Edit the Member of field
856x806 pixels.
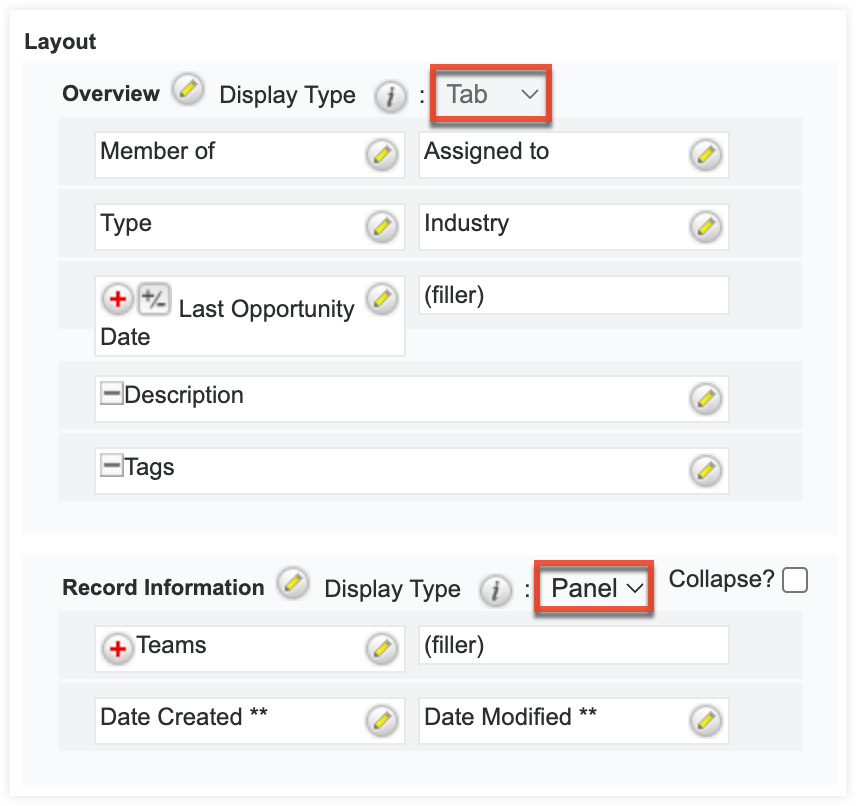click(382, 155)
